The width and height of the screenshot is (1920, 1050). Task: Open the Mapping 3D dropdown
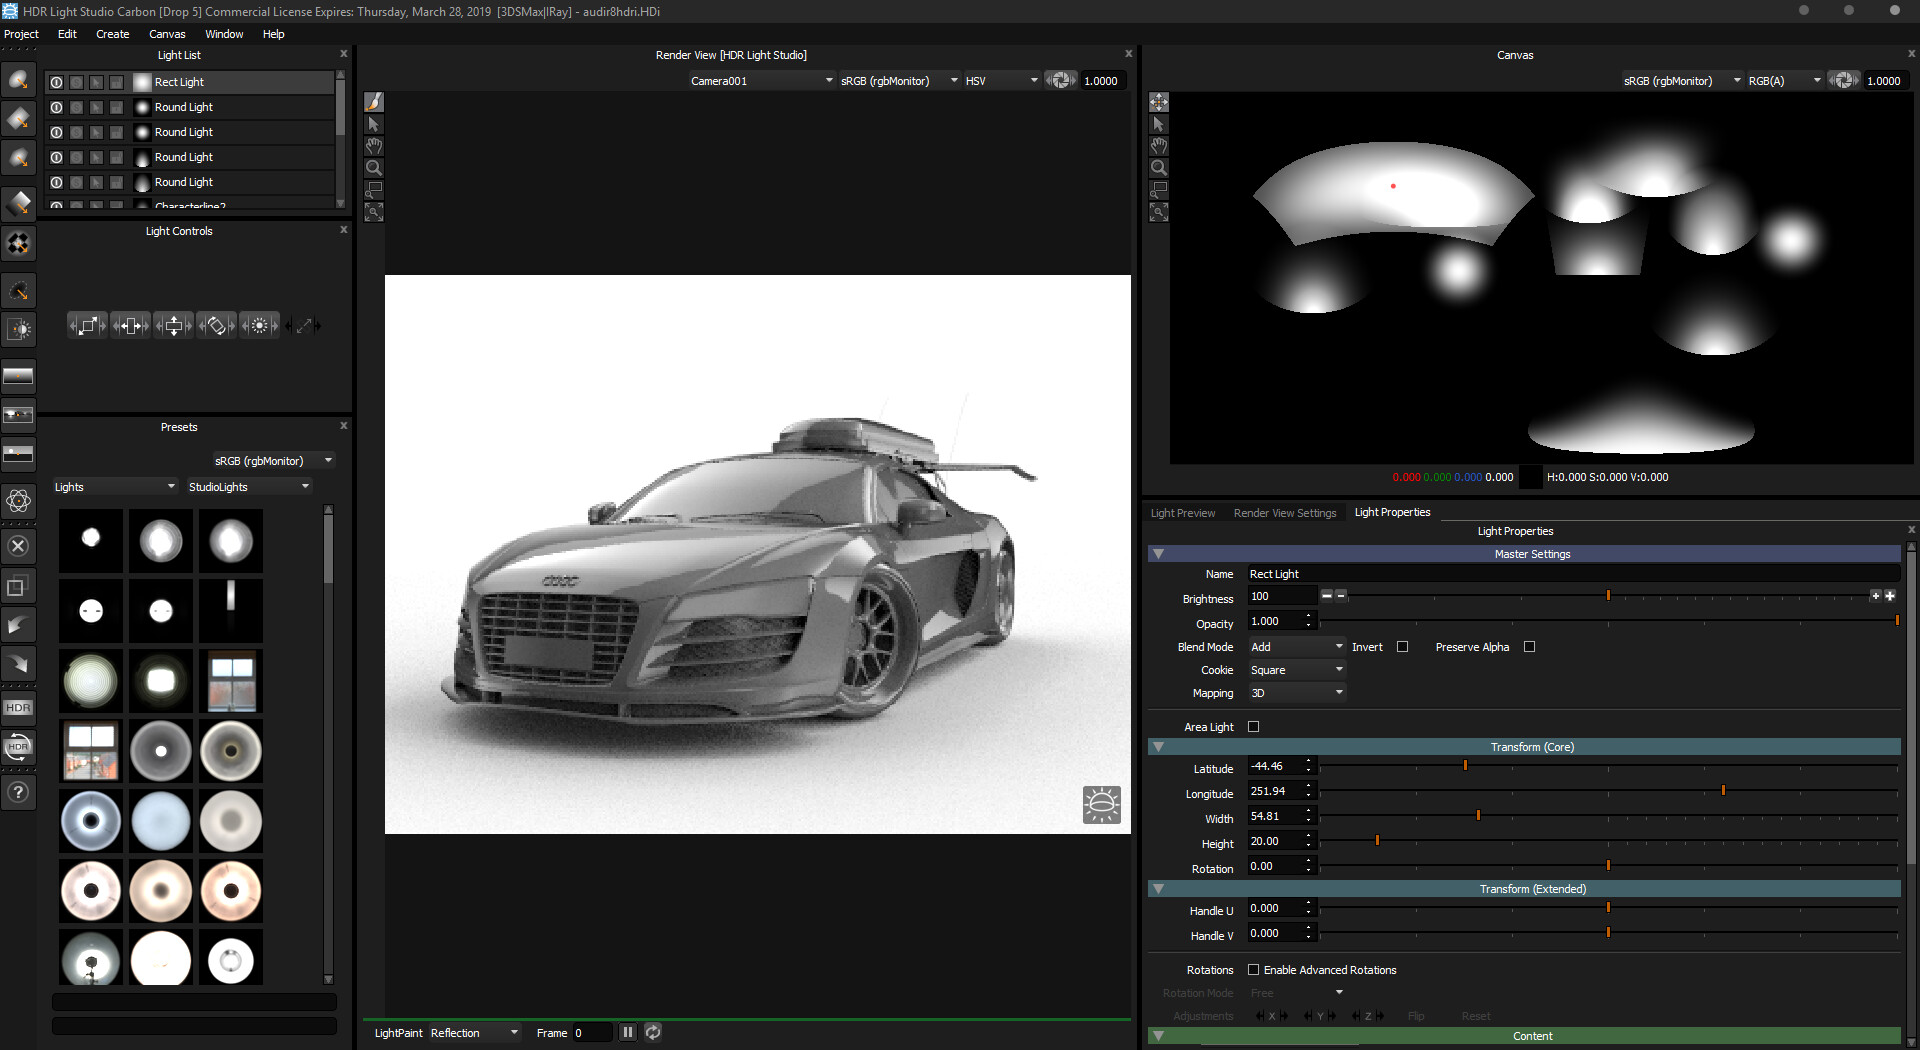click(x=1296, y=693)
